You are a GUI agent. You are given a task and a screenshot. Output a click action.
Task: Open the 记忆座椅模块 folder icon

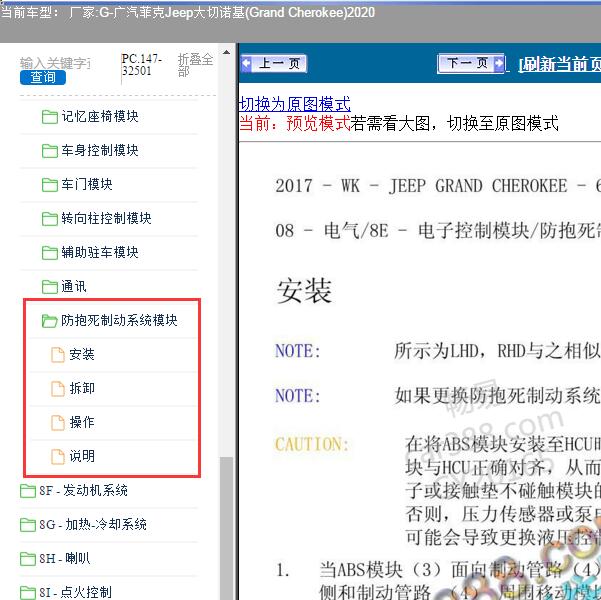coord(49,117)
